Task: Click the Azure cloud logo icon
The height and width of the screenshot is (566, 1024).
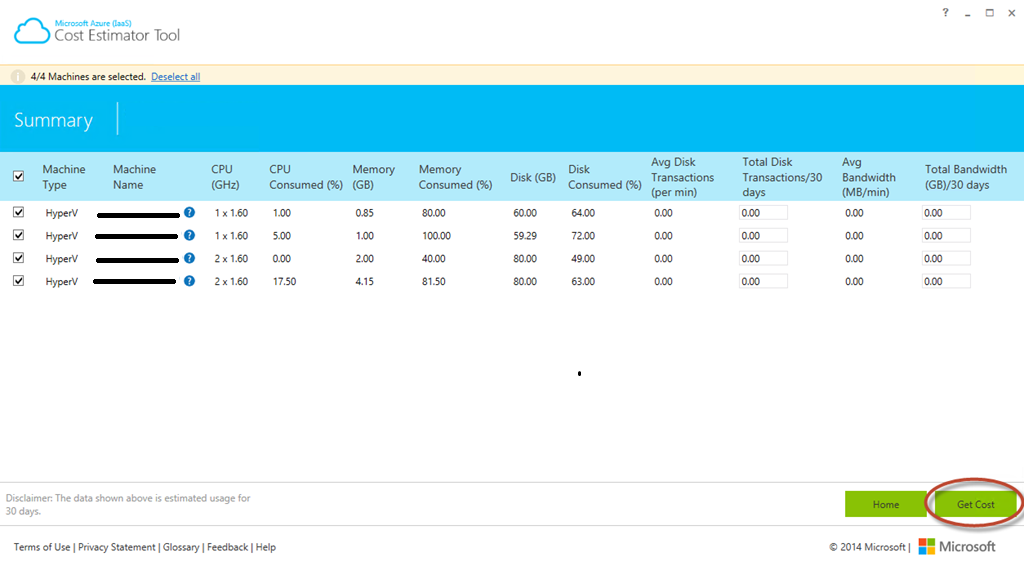Action: [31, 31]
